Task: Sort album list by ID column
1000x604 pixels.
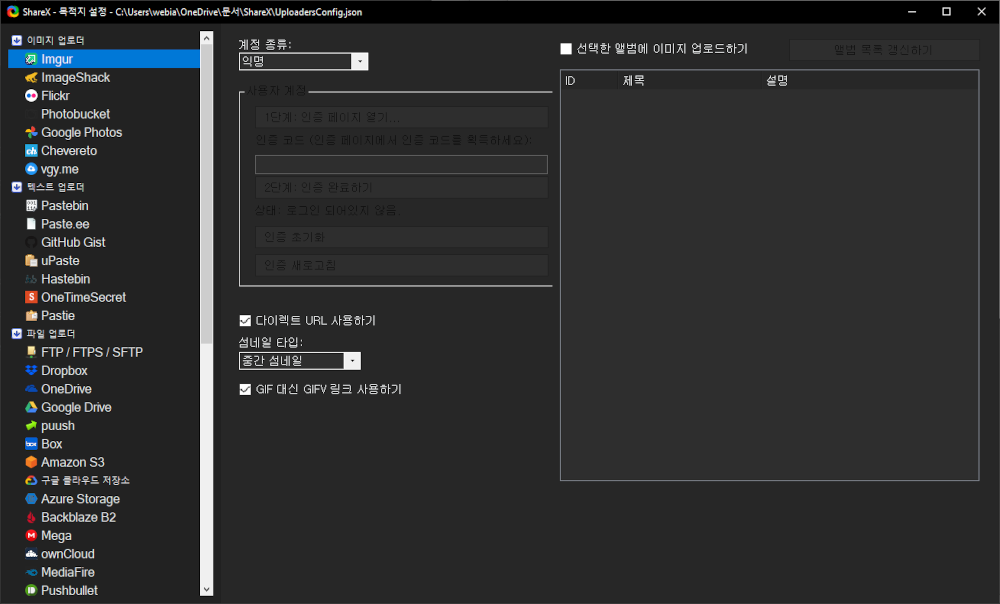Action: (x=589, y=81)
